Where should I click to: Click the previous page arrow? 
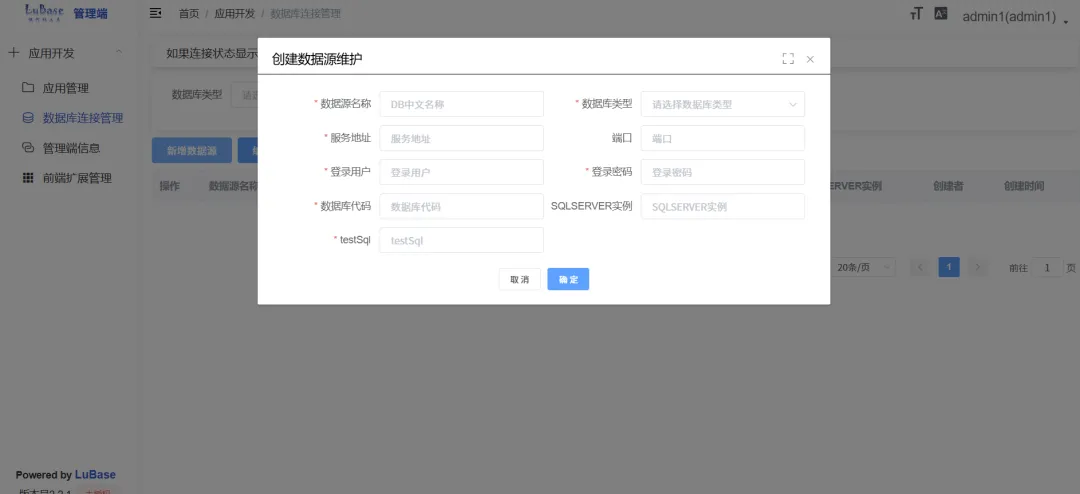(x=920, y=267)
